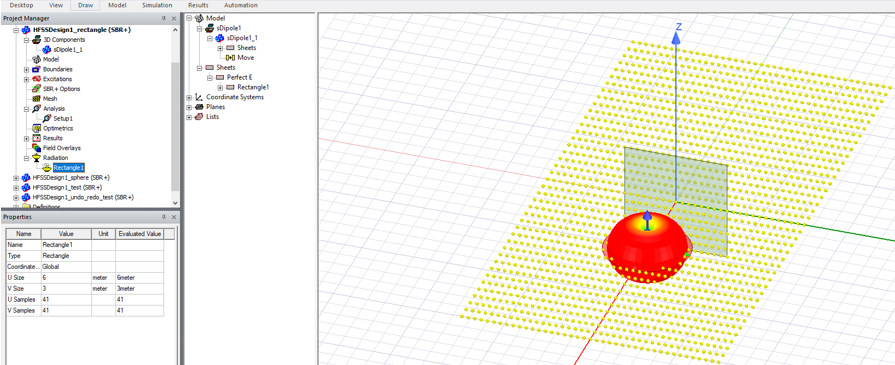The width and height of the screenshot is (895, 365).
Task: Collapse the Analysis node
Action: tap(26, 109)
